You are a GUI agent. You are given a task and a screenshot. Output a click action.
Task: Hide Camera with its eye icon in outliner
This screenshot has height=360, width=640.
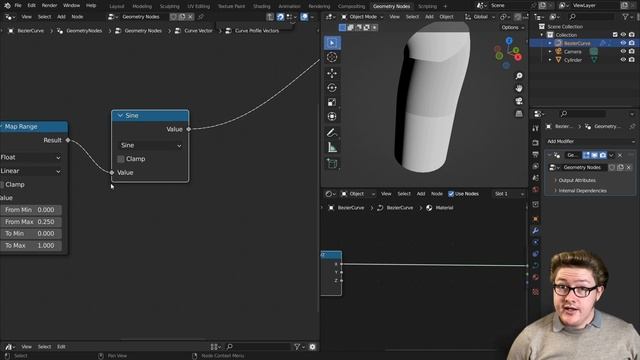click(x=623, y=51)
